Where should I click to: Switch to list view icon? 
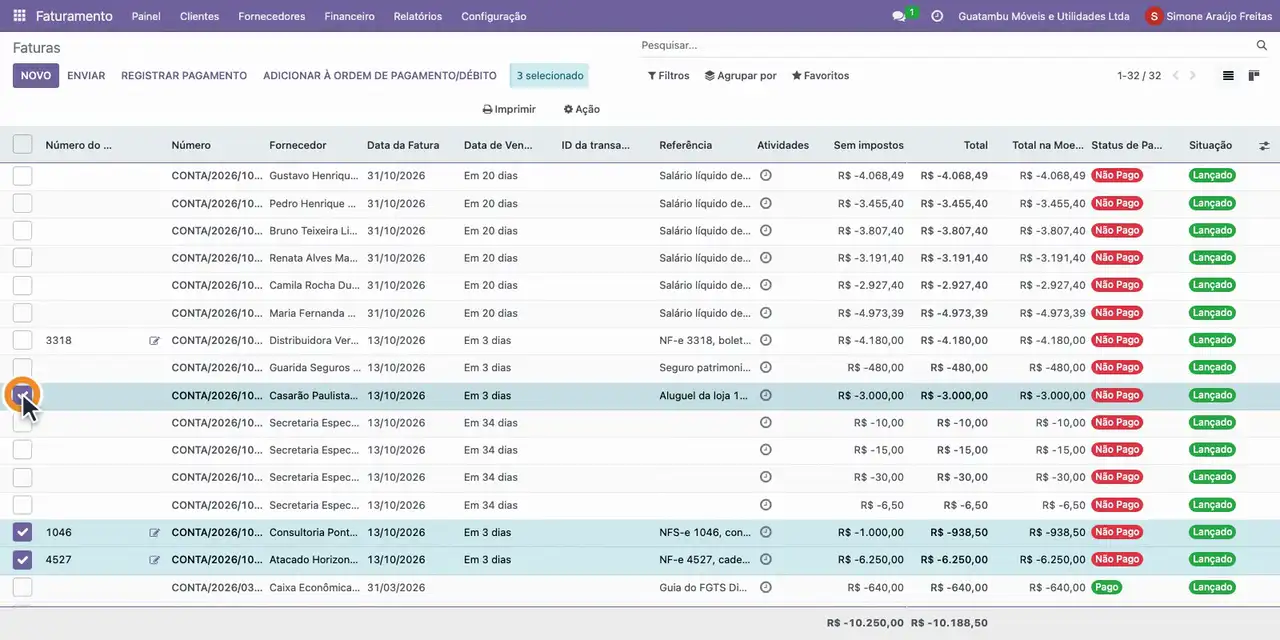1229,76
